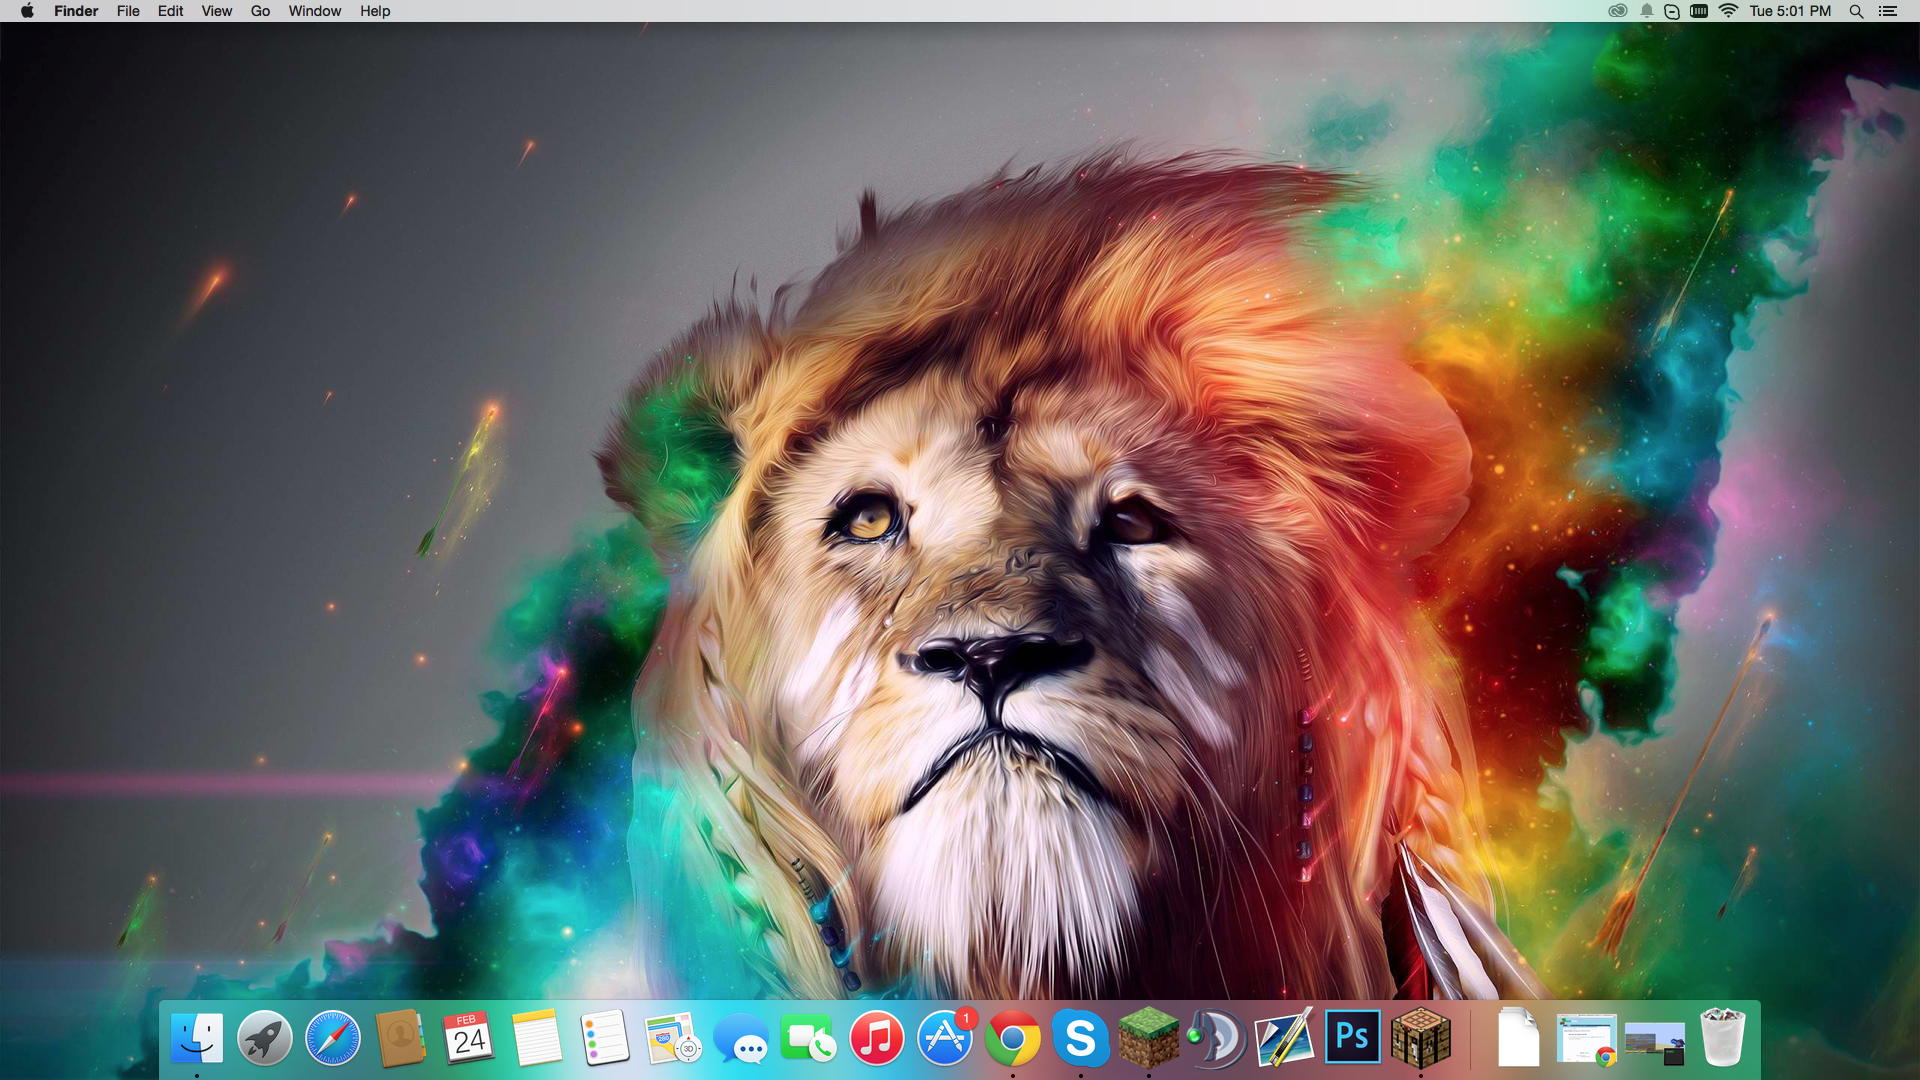Open Skype from the dock

pyautogui.click(x=1081, y=1038)
